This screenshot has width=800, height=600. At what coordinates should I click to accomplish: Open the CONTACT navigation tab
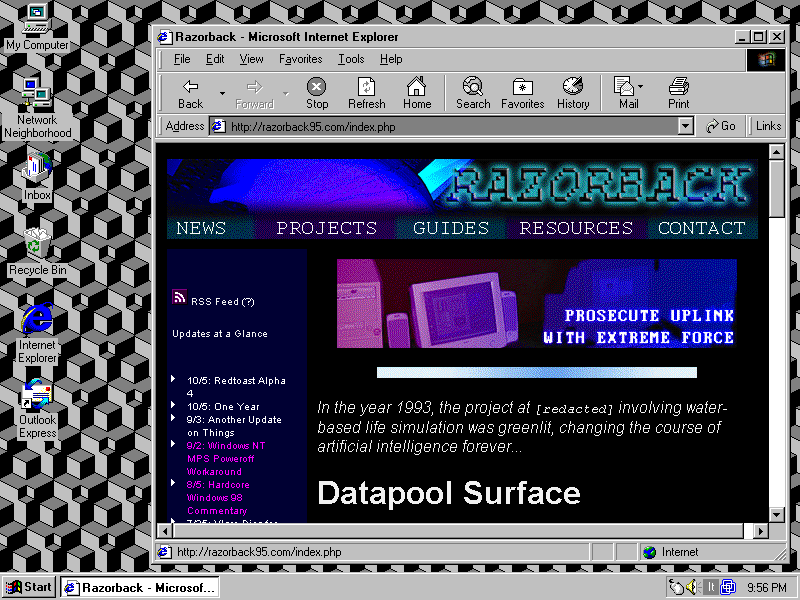coord(702,228)
